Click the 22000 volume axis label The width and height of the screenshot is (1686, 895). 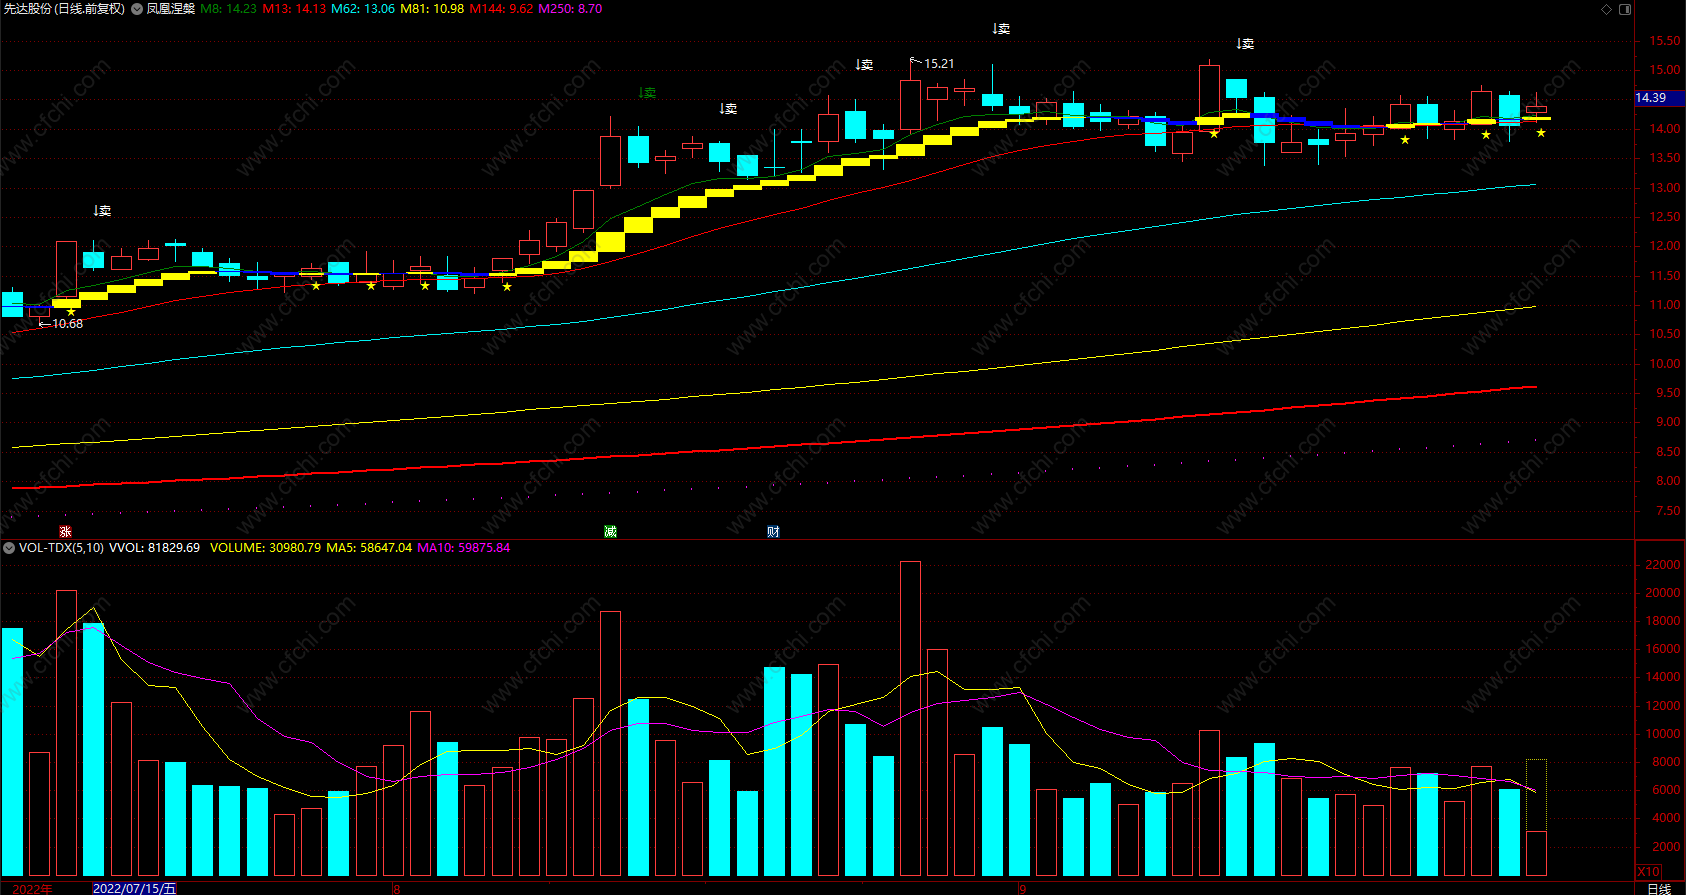[1663, 565]
